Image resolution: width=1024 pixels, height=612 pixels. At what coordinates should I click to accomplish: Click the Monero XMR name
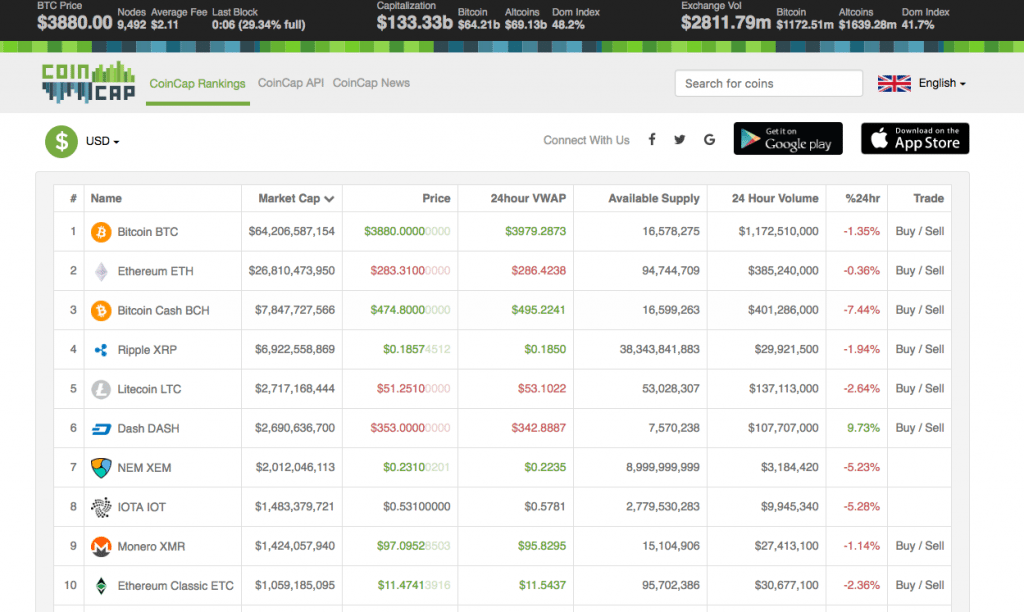[152, 546]
